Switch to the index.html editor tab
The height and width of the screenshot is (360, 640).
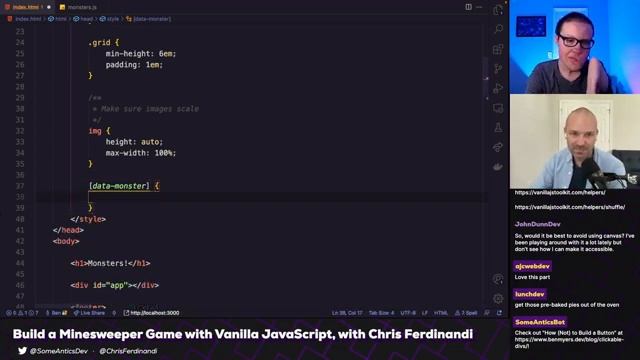[26, 7]
